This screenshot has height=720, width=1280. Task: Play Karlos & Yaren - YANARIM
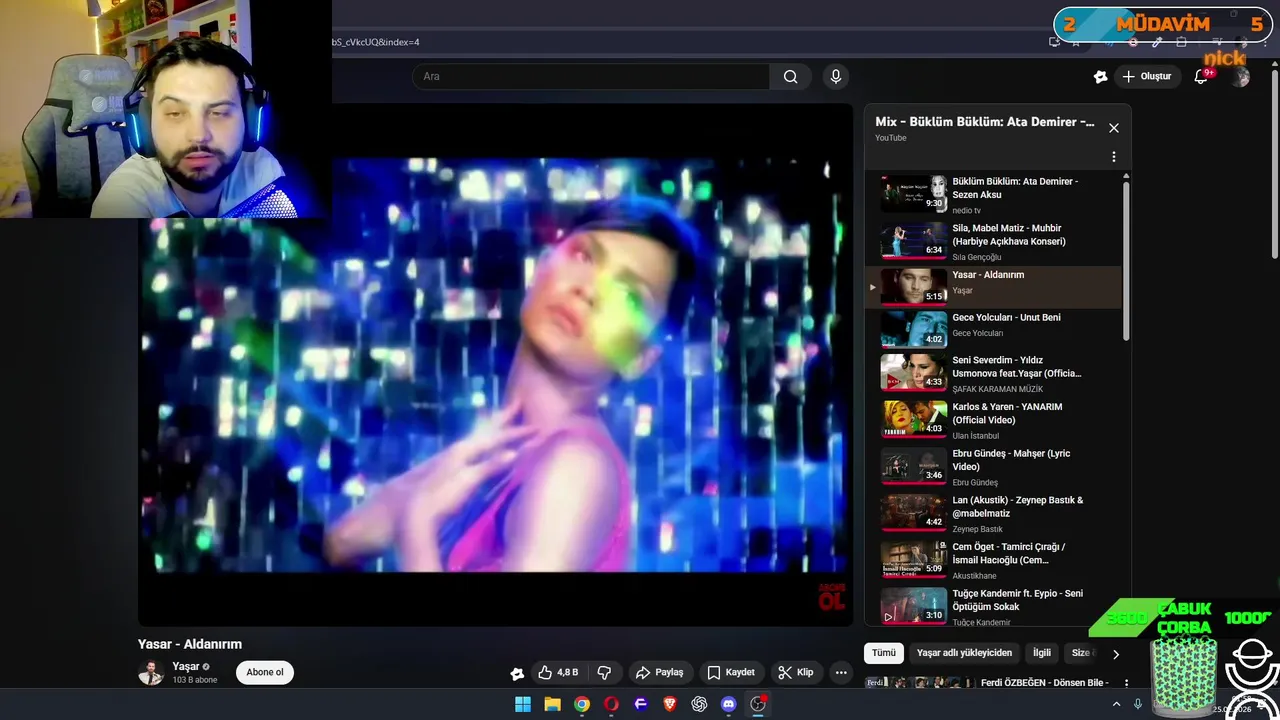point(992,420)
